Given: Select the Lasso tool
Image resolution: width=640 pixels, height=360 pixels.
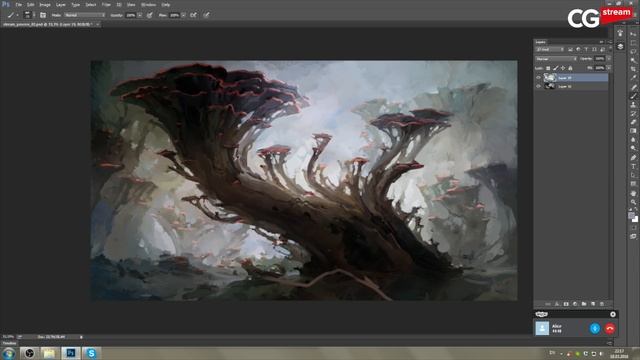Looking at the screenshot, I should pos(633,51).
